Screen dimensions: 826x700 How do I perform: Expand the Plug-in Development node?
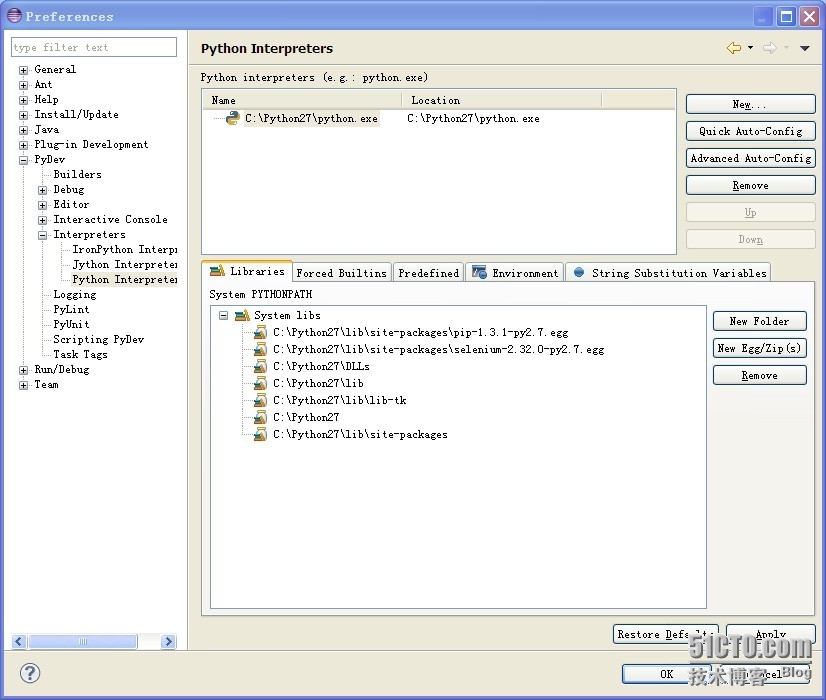click(x=23, y=145)
